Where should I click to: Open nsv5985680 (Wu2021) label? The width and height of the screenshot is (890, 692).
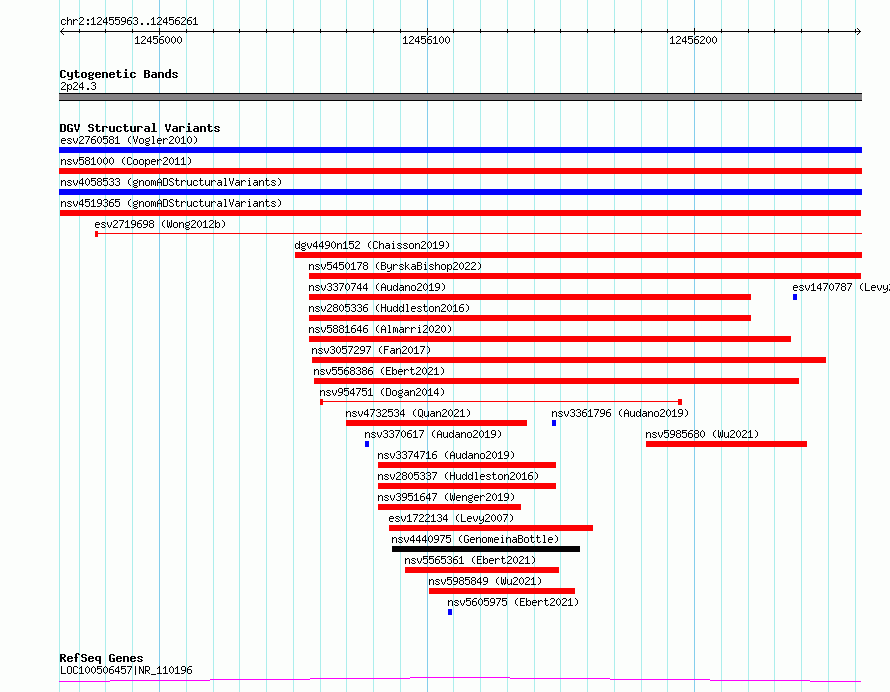(702, 434)
